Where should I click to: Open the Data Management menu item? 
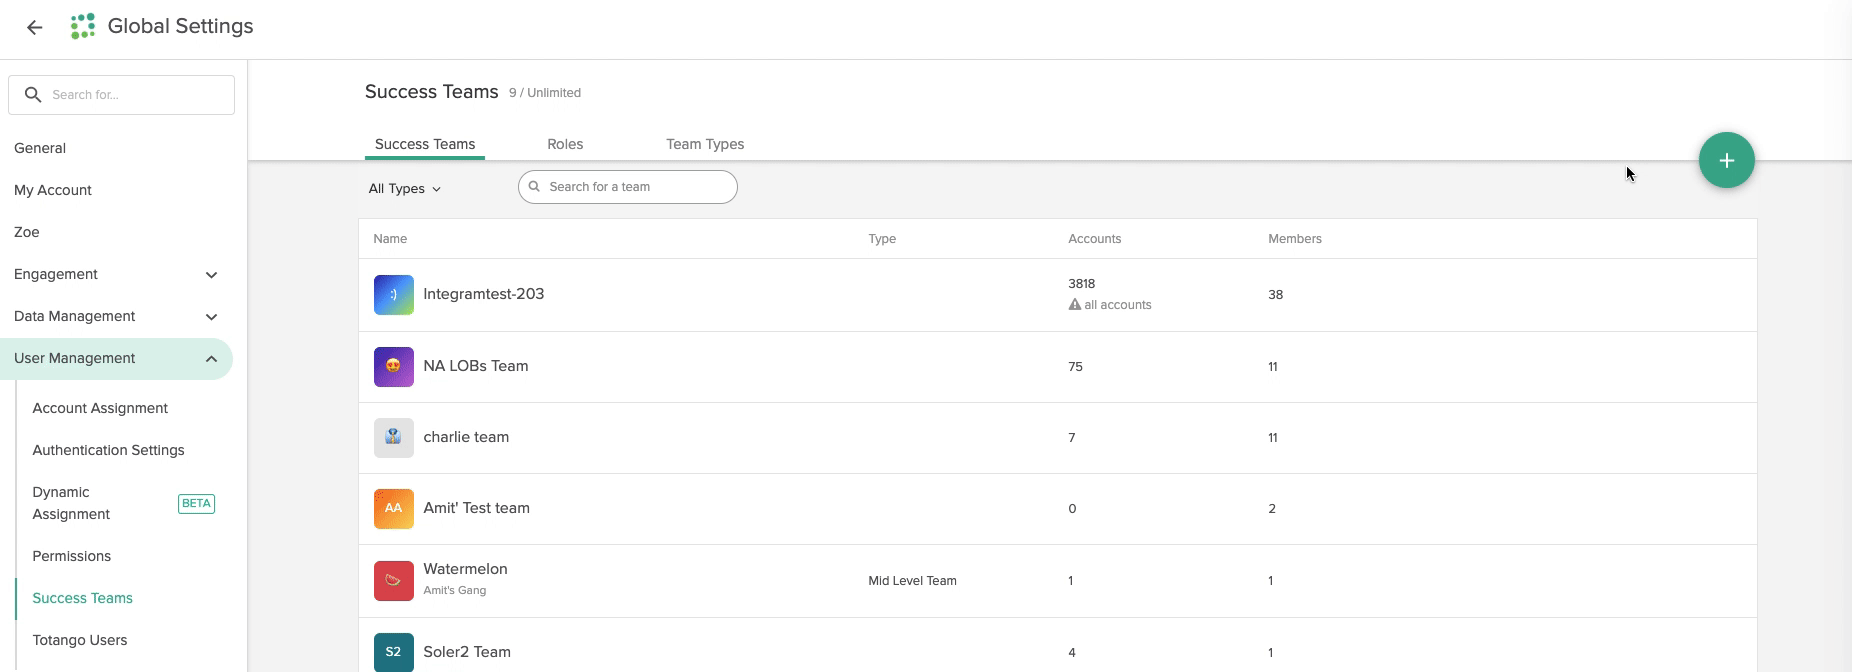coord(75,316)
